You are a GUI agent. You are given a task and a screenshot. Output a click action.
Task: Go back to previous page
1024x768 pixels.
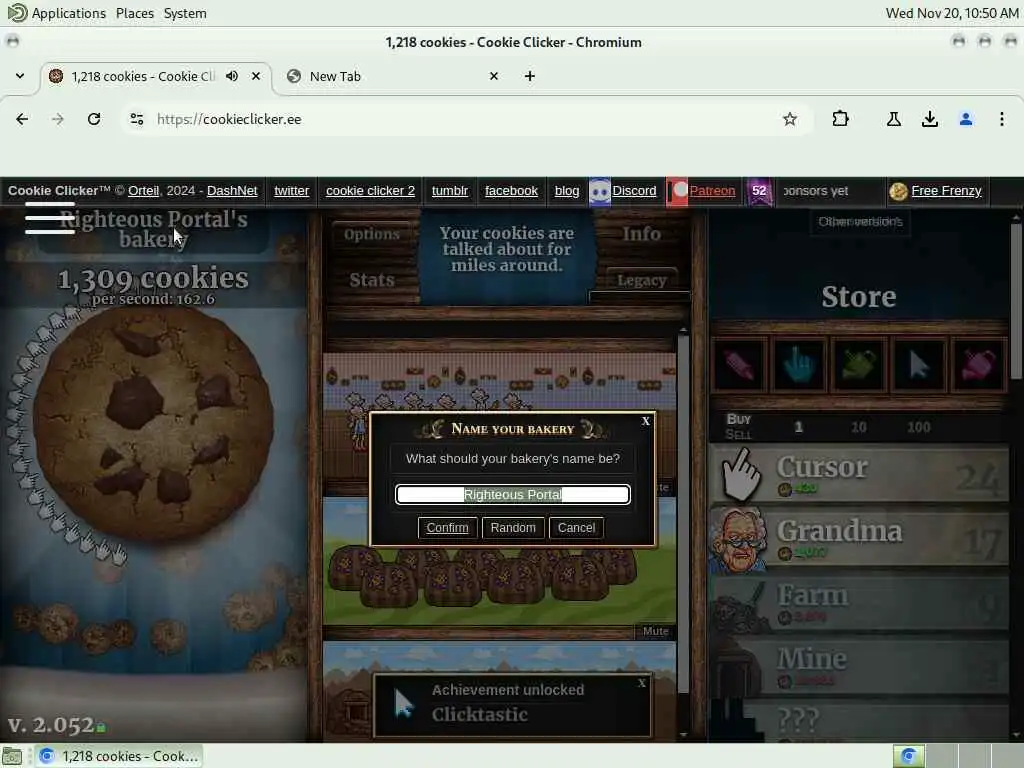[x=22, y=119]
